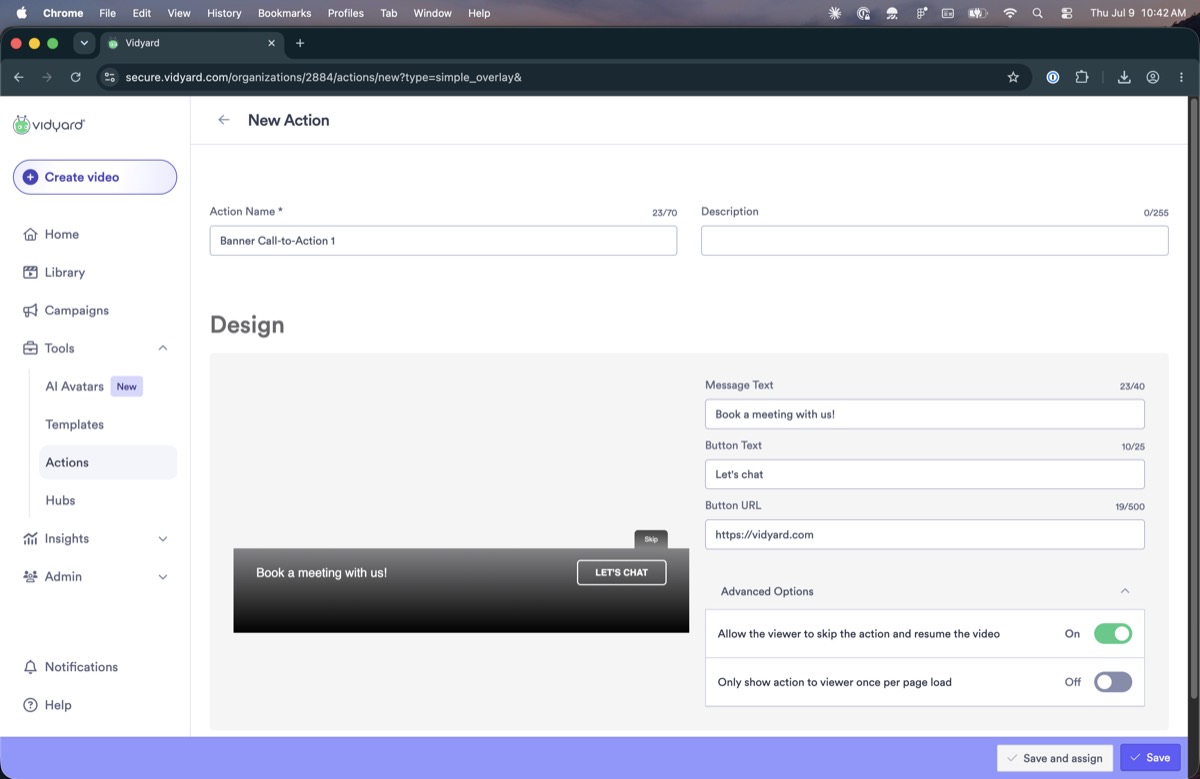Open AI Avatars in the sidebar

pos(74,386)
